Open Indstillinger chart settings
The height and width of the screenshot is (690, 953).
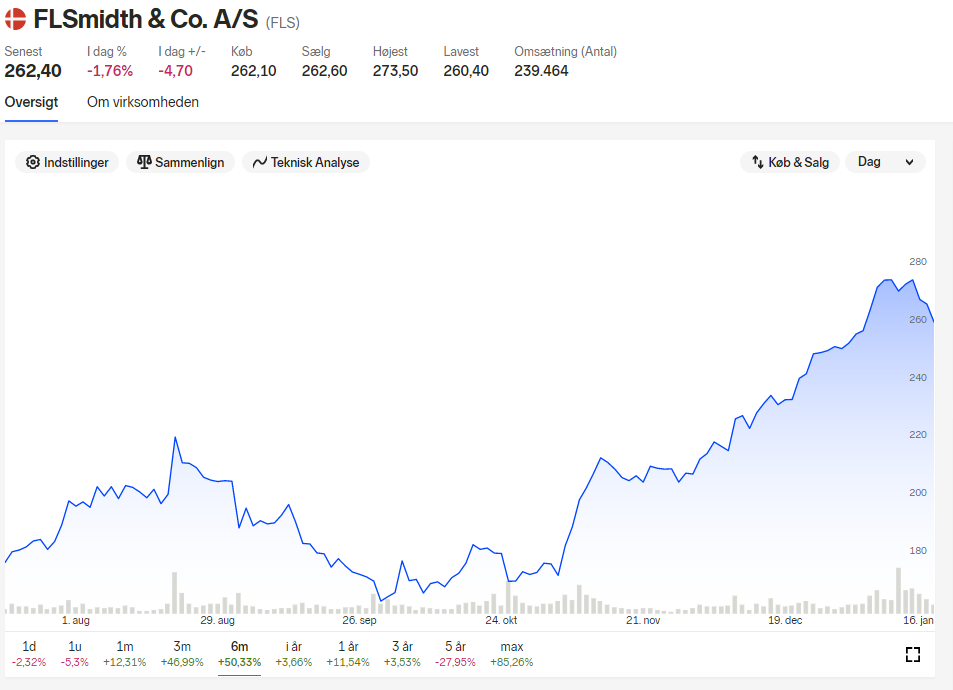(x=67, y=162)
